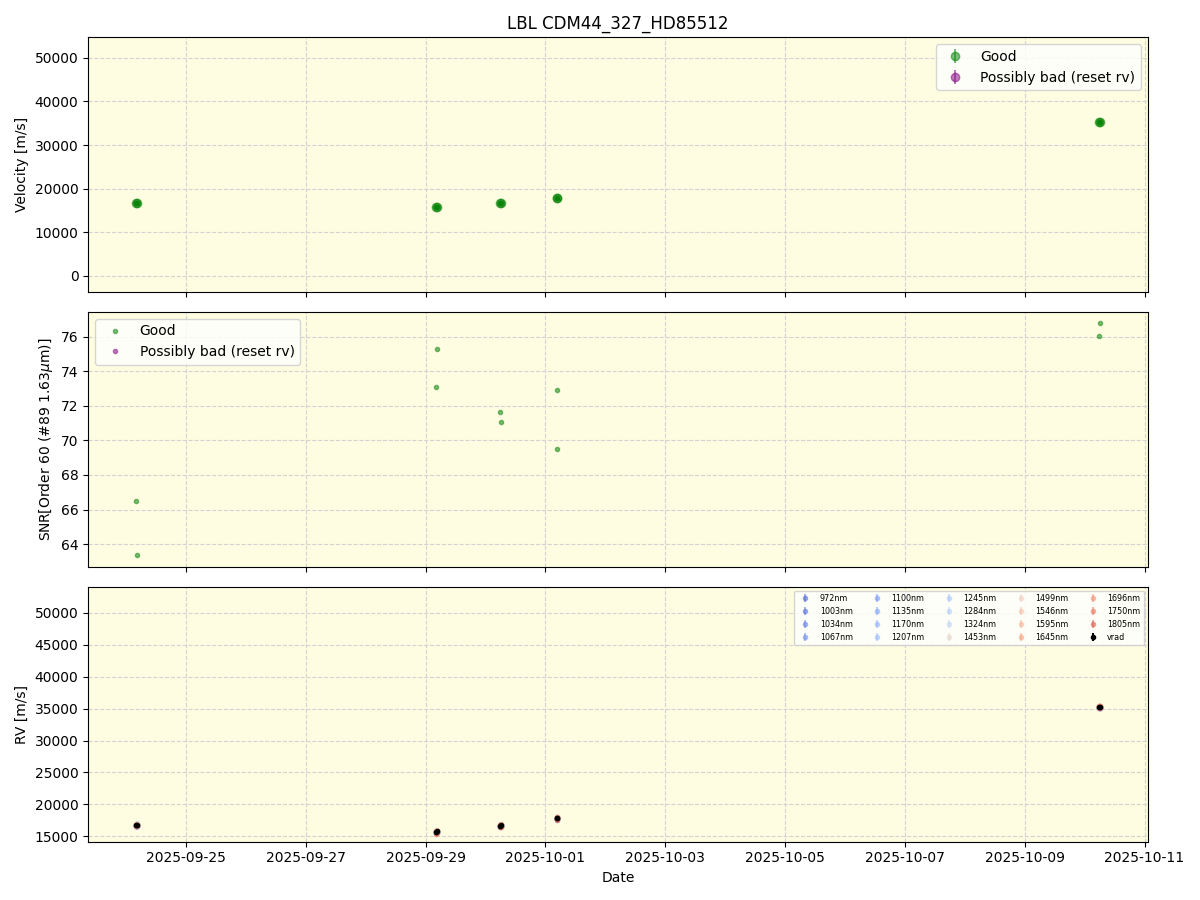
Task: Click the black vrad legend marker
Action: [1093, 637]
